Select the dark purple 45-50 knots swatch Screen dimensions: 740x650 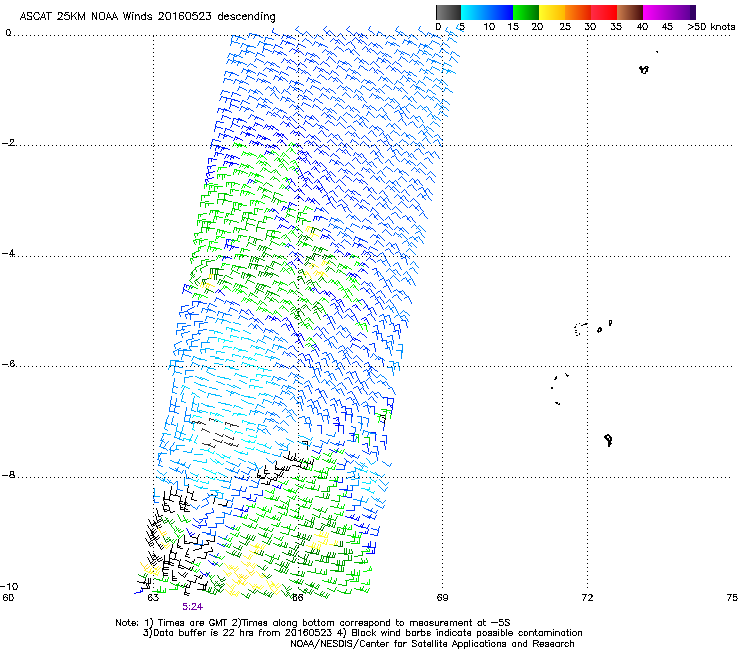click(x=682, y=12)
